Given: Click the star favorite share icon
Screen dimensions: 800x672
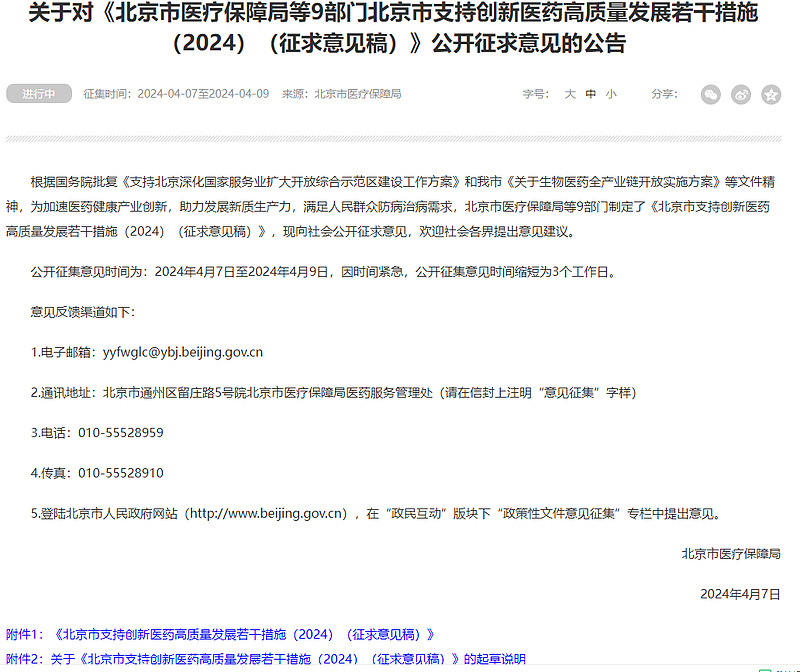Looking at the screenshot, I should click(x=771, y=94).
